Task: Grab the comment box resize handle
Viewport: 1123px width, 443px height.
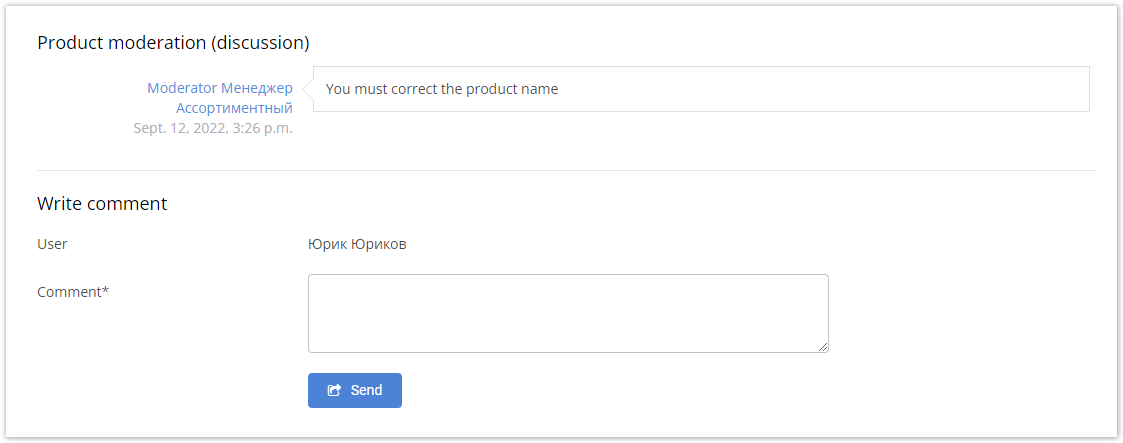Action: [823, 347]
